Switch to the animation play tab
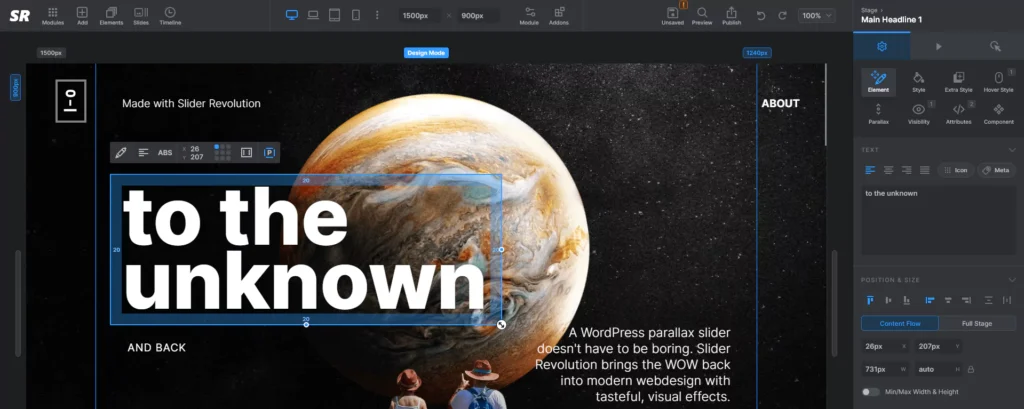The image size is (1024, 409). tap(938, 46)
